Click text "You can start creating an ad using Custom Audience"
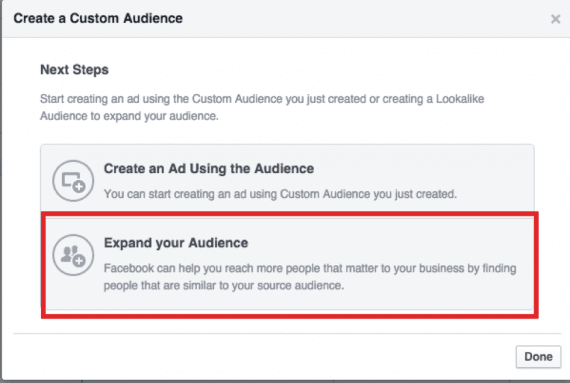The image size is (570, 384). [237, 194]
